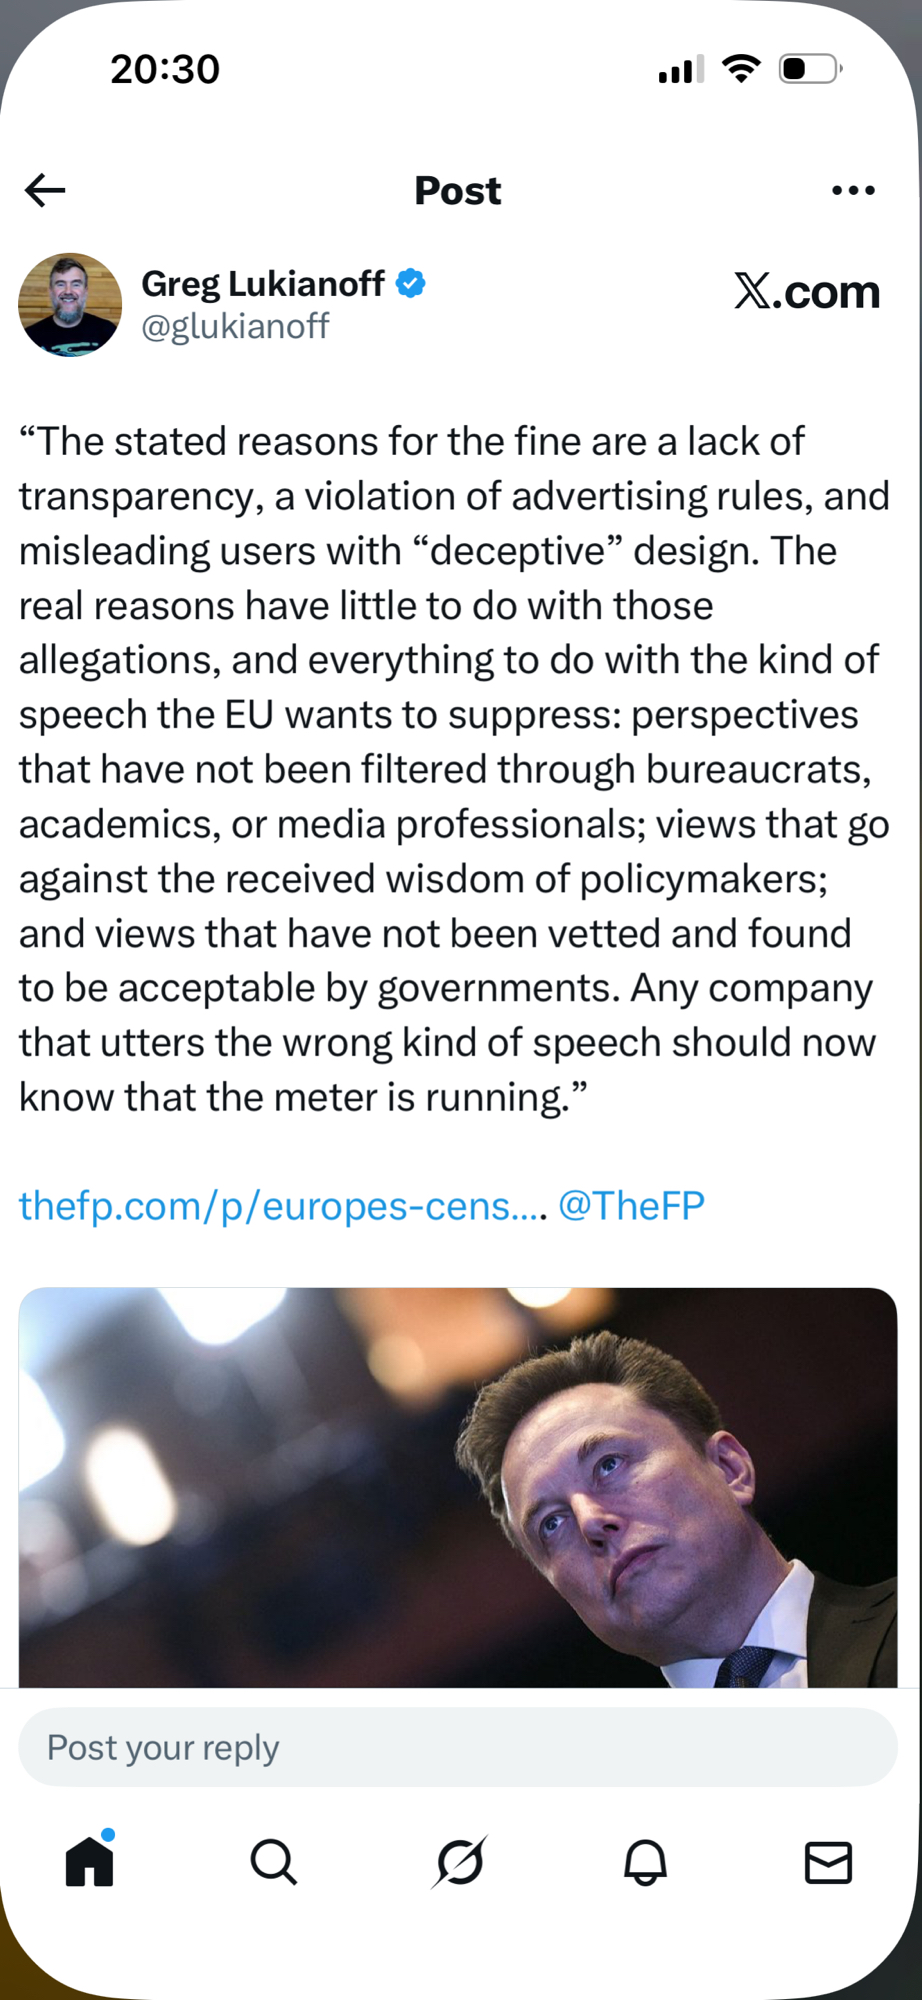
Task: Open the attached photo of the man
Action: click(458, 1487)
